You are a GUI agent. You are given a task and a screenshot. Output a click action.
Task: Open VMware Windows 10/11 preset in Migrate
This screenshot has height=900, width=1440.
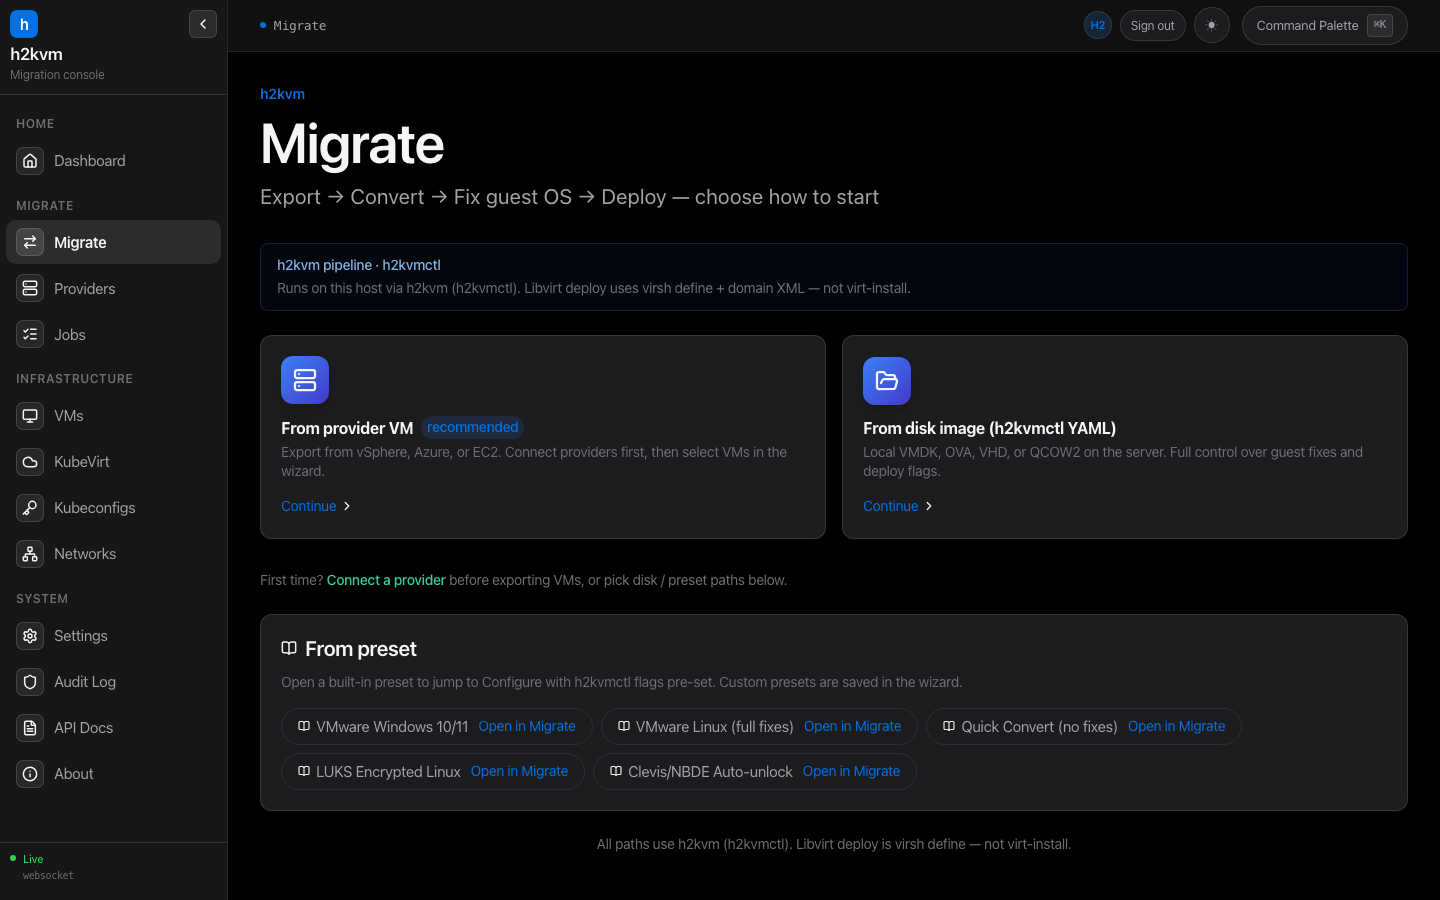[x=527, y=726]
